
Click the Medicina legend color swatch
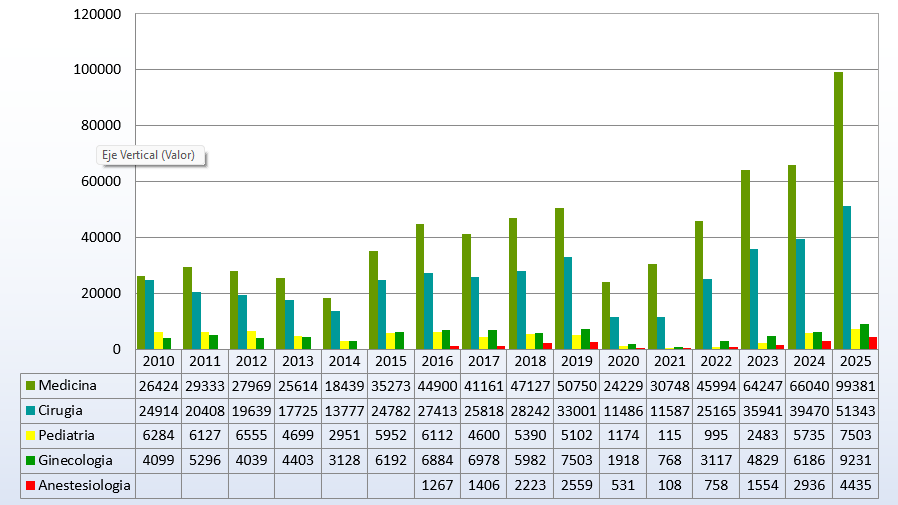pos(30,385)
